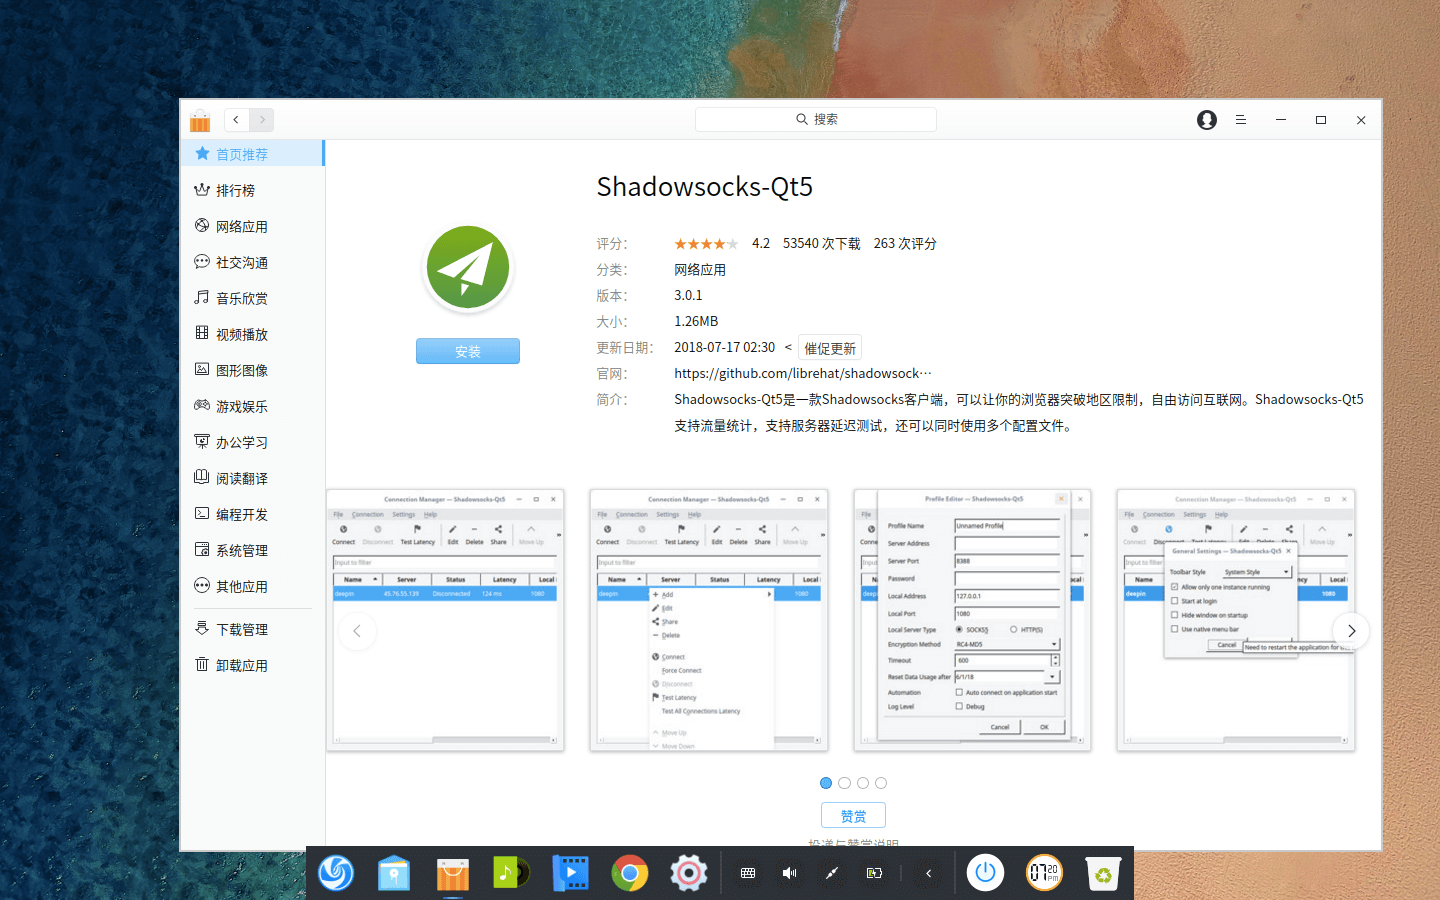This screenshot has width=1440, height=900.
Task: Open 下载管理 download manager
Action: (x=252, y=629)
